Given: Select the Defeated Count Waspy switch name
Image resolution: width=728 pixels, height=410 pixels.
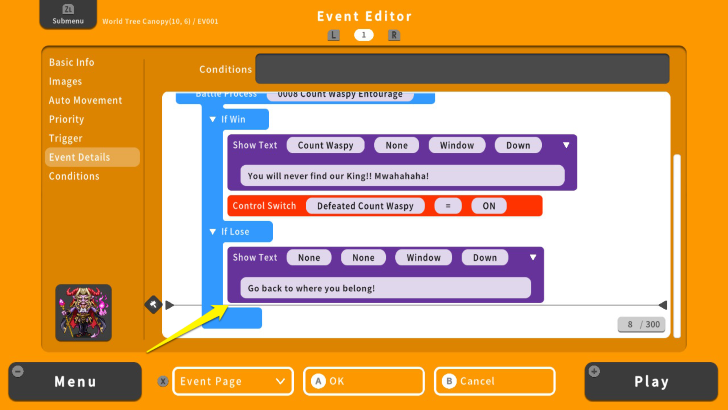Looking at the screenshot, I should [364, 206].
